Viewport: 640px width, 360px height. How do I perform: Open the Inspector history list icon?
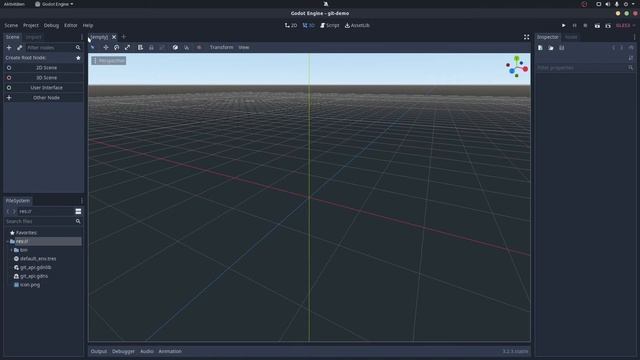click(x=631, y=48)
